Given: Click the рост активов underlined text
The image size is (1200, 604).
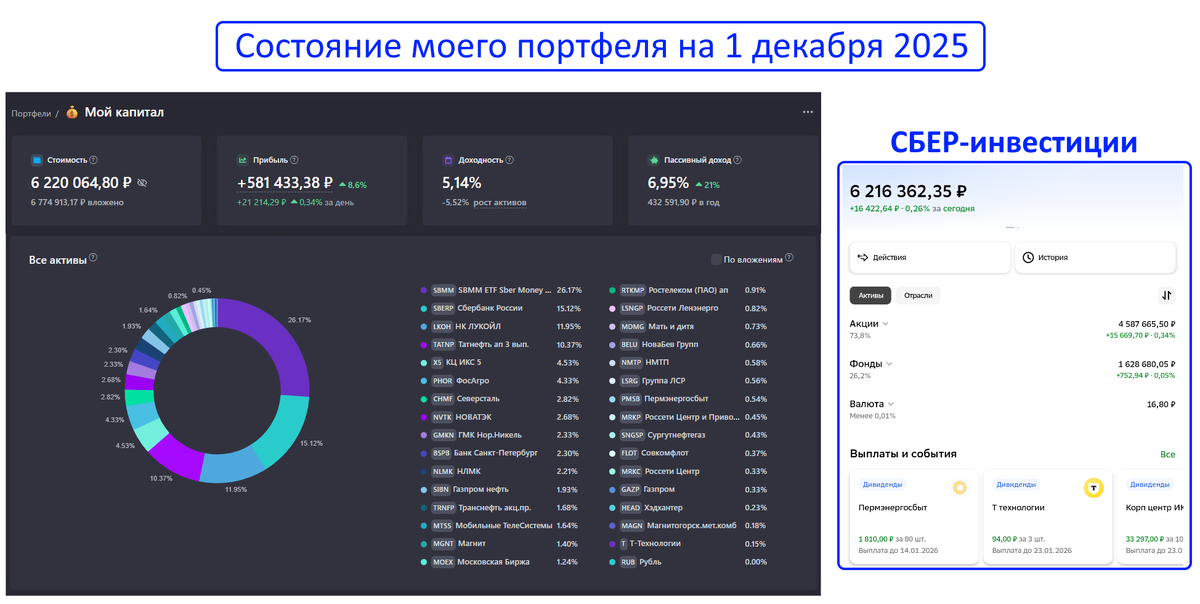Looking at the screenshot, I should [x=501, y=202].
